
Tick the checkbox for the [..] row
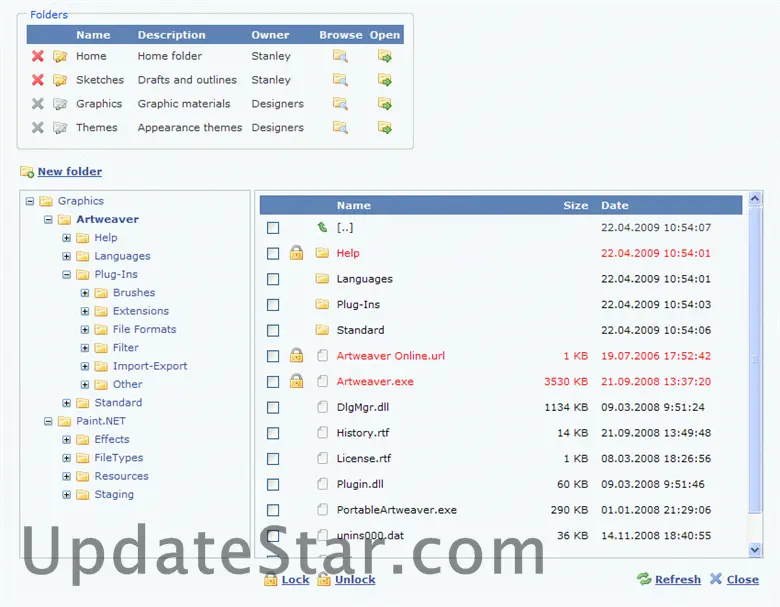click(x=273, y=228)
